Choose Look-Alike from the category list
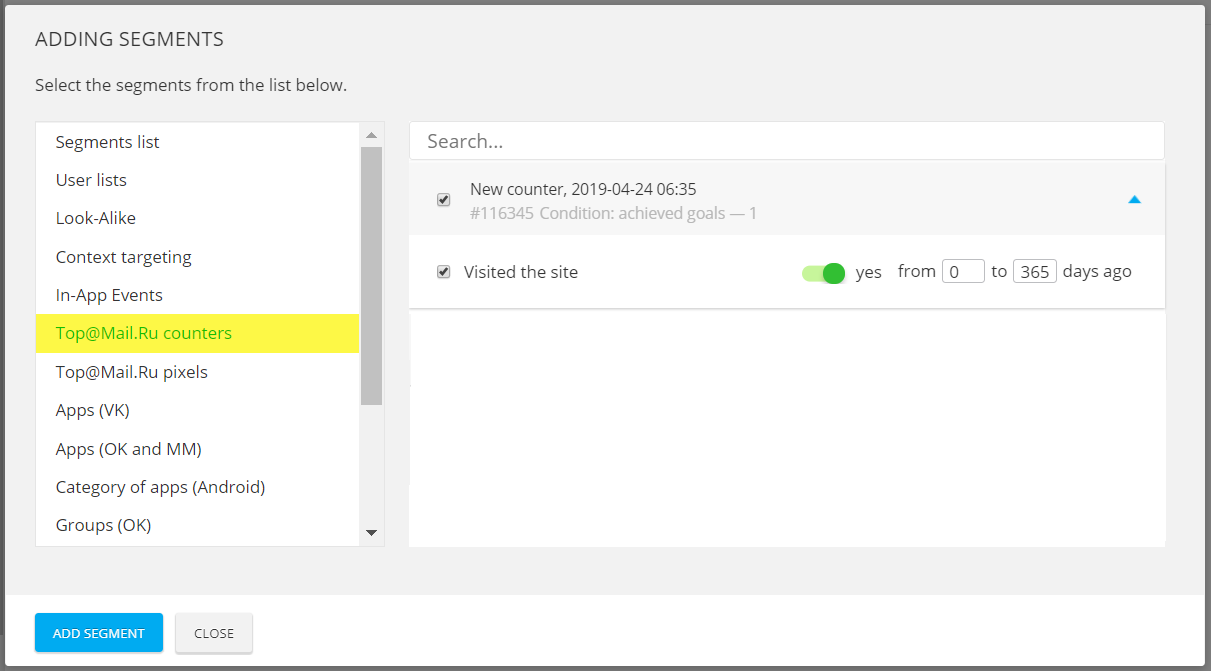 (x=96, y=218)
